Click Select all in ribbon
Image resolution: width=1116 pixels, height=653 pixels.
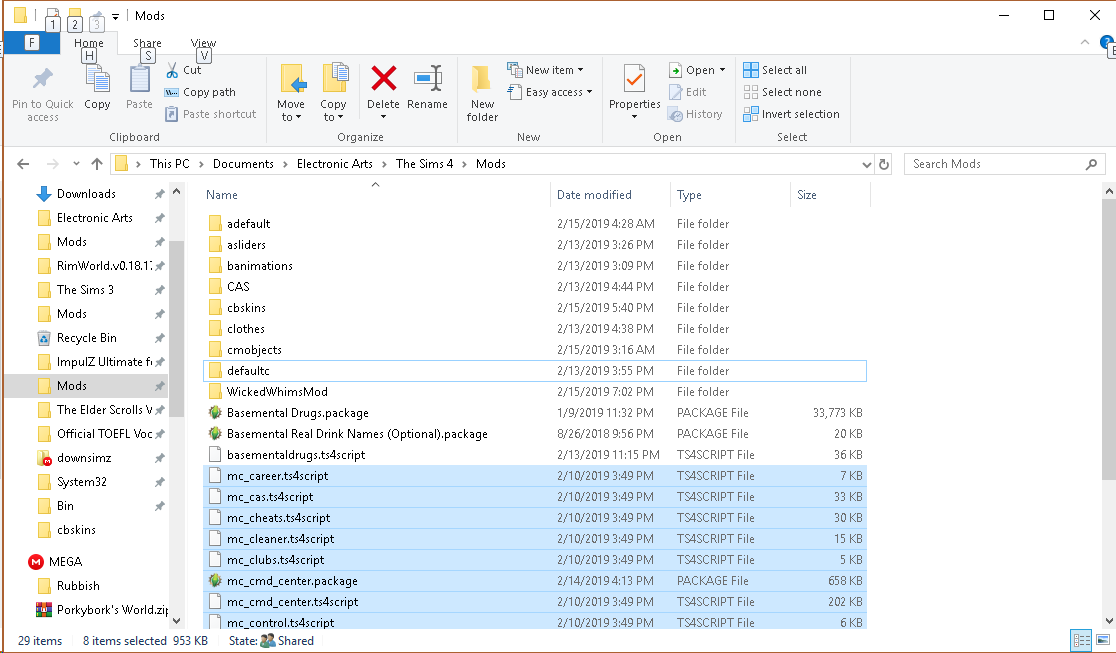(775, 70)
